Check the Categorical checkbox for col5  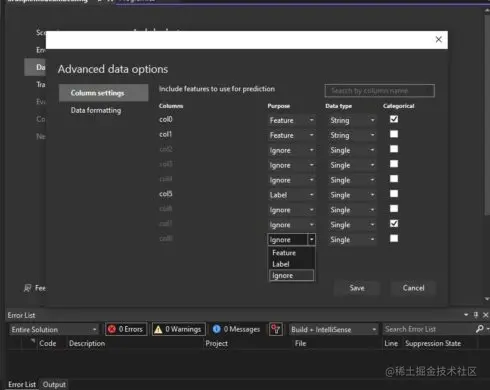click(394, 194)
